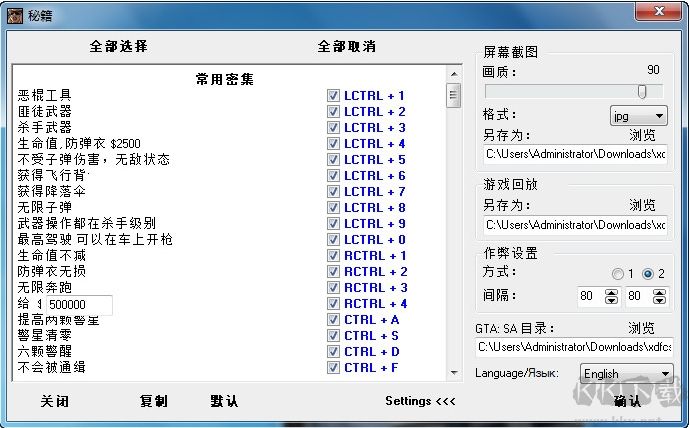Click 全部选择 select all button
689x428 pixels.
(119, 46)
